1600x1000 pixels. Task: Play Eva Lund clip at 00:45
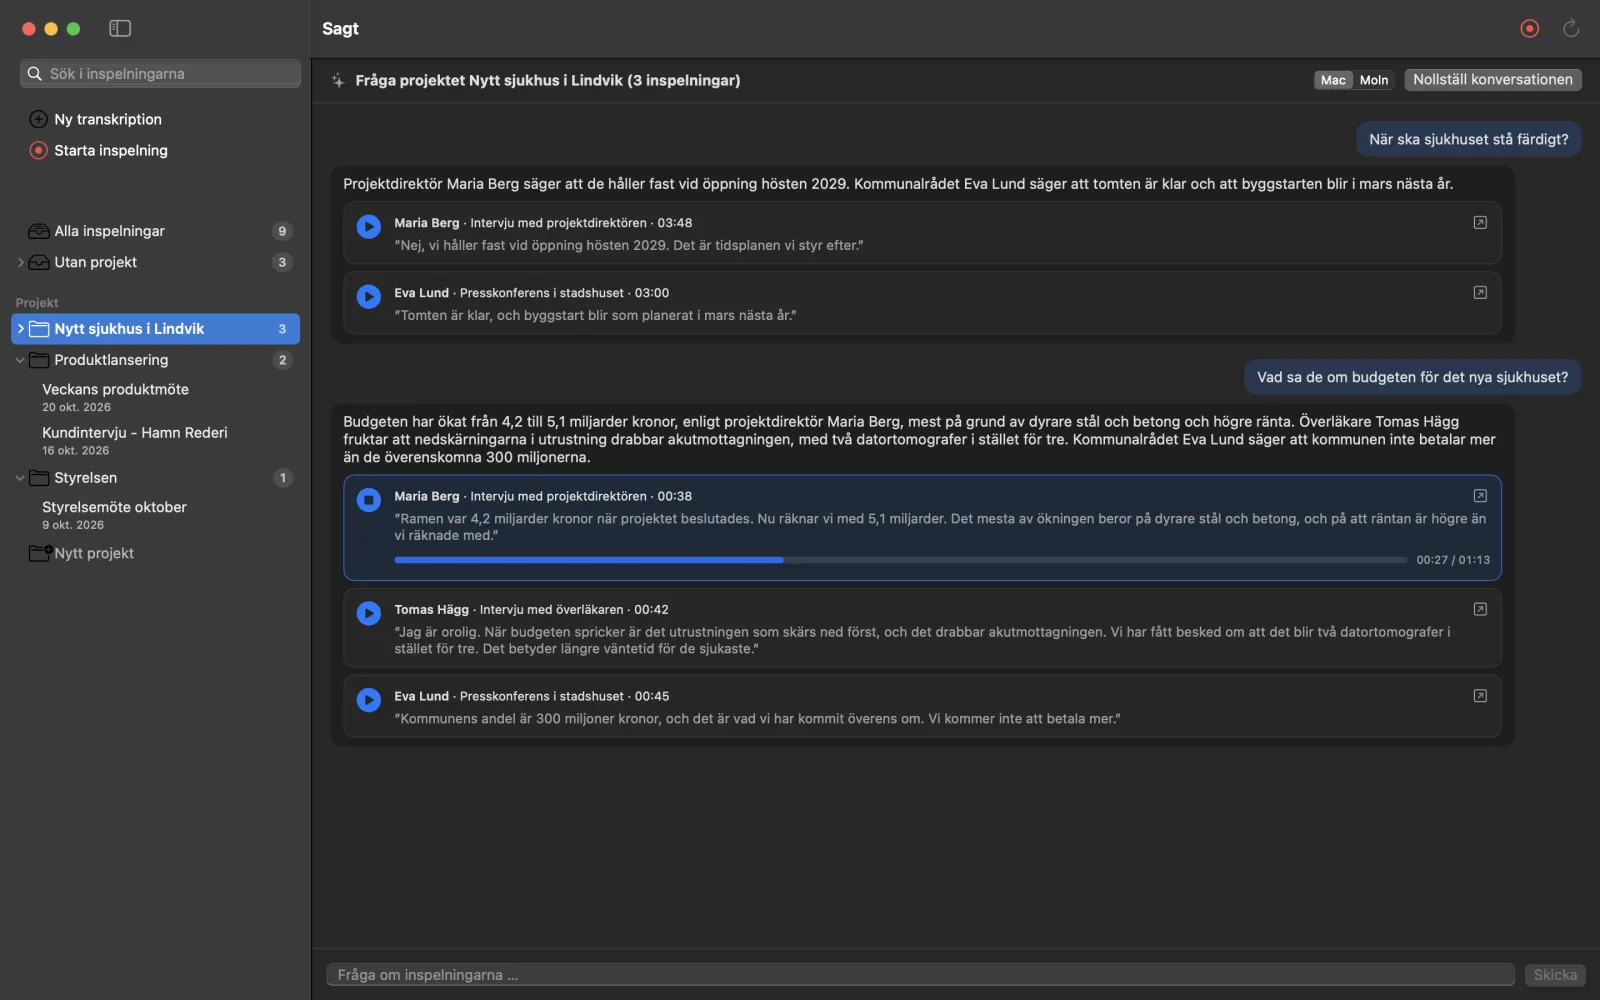[369, 700]
